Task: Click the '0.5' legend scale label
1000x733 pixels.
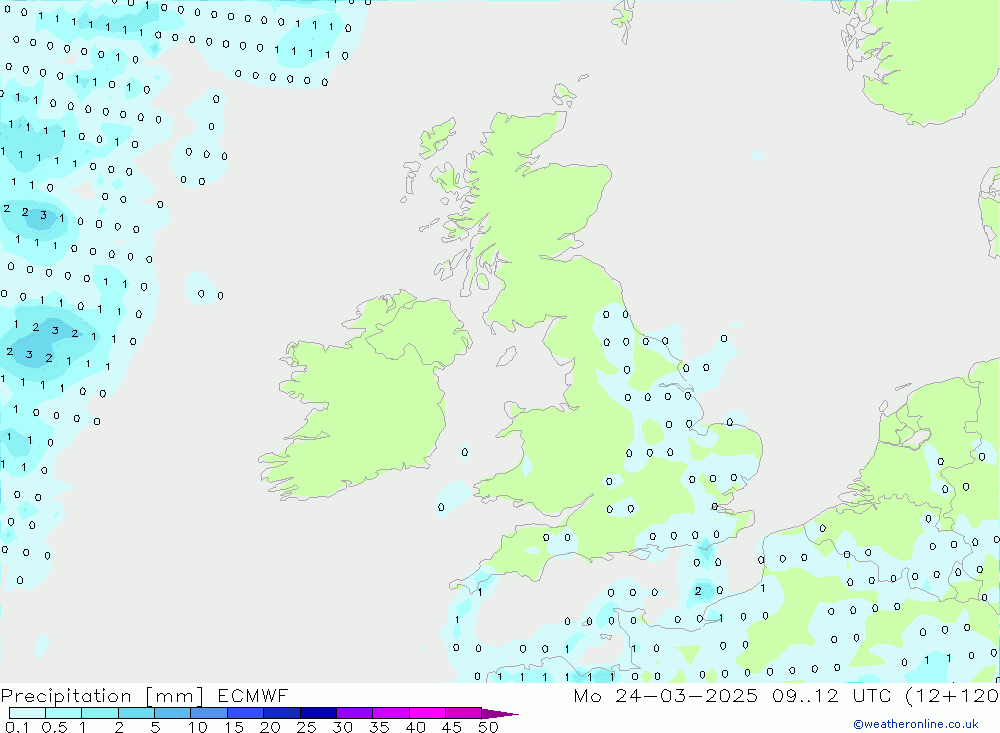Action: [54, 727]
